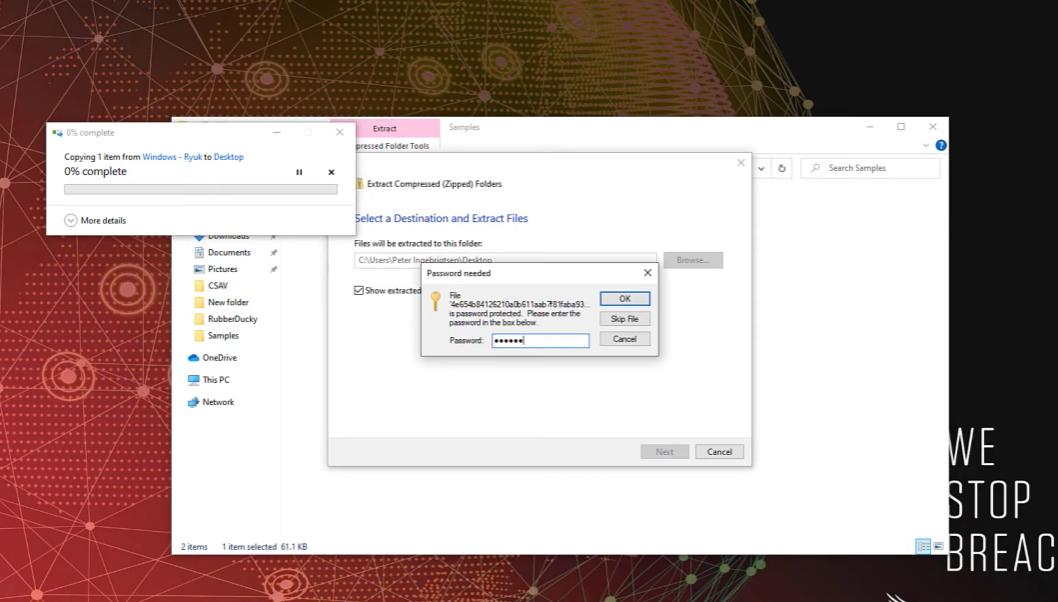Cancel the Extract wizard
This screenshot has width=1058, height=602.
719,452
